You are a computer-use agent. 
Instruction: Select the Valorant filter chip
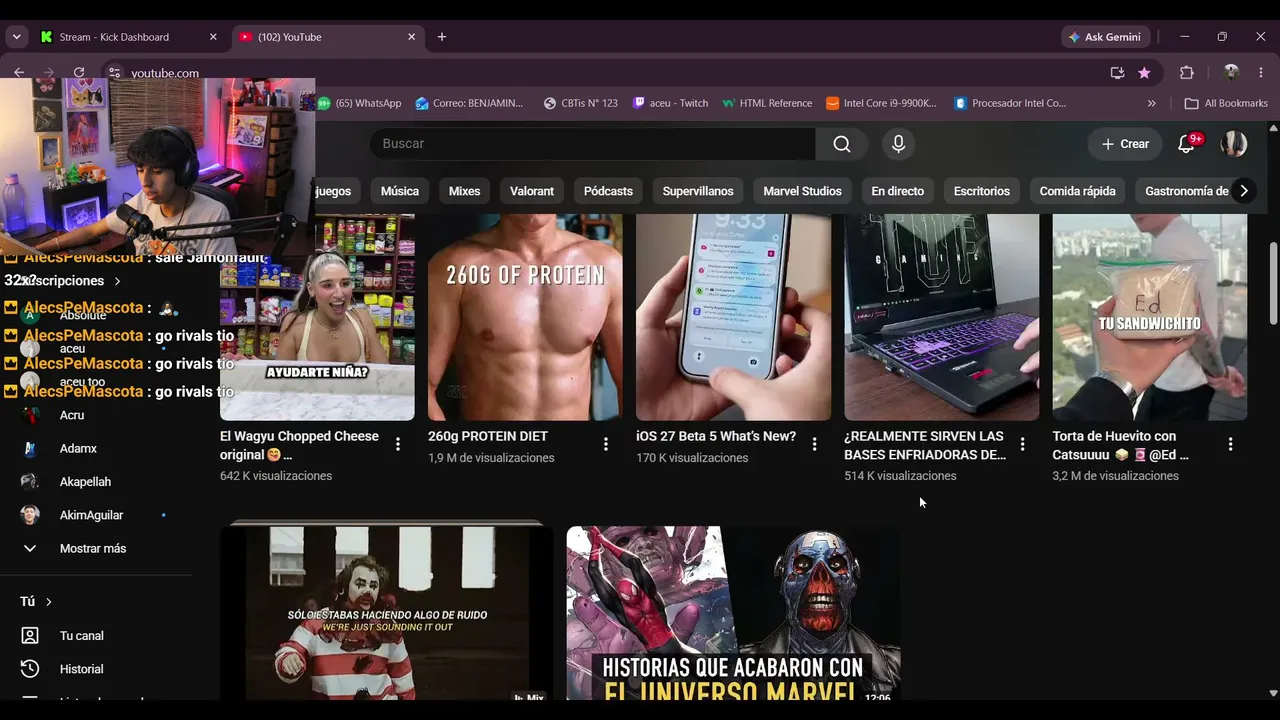click(532, 191)
